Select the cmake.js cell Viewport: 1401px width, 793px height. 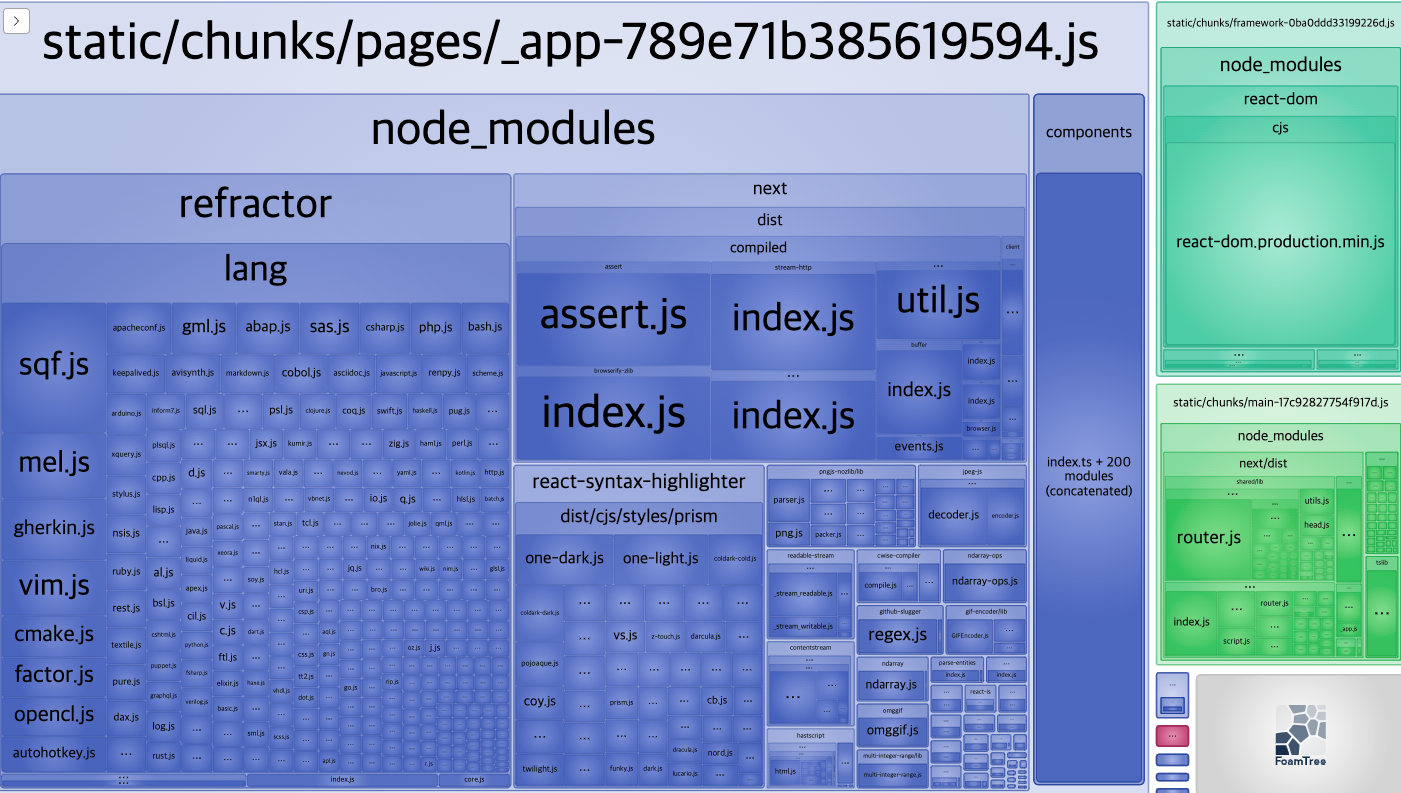tap(54, 634)
